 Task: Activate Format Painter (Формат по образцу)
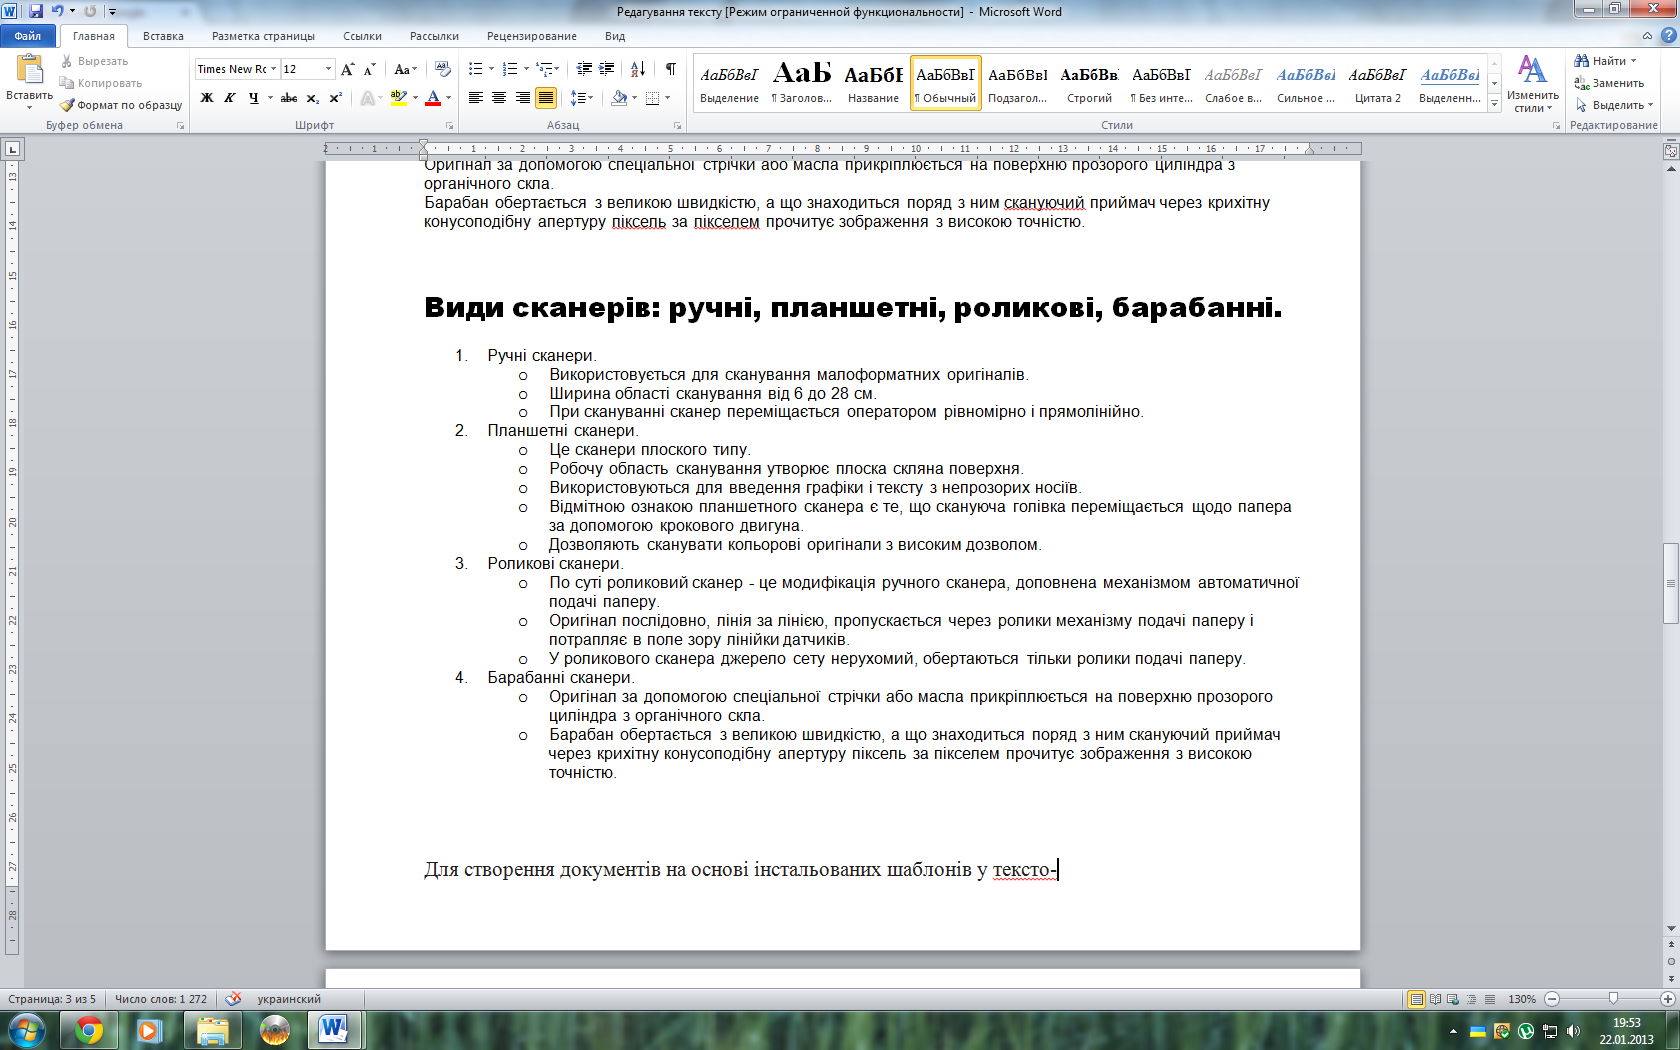121,105
